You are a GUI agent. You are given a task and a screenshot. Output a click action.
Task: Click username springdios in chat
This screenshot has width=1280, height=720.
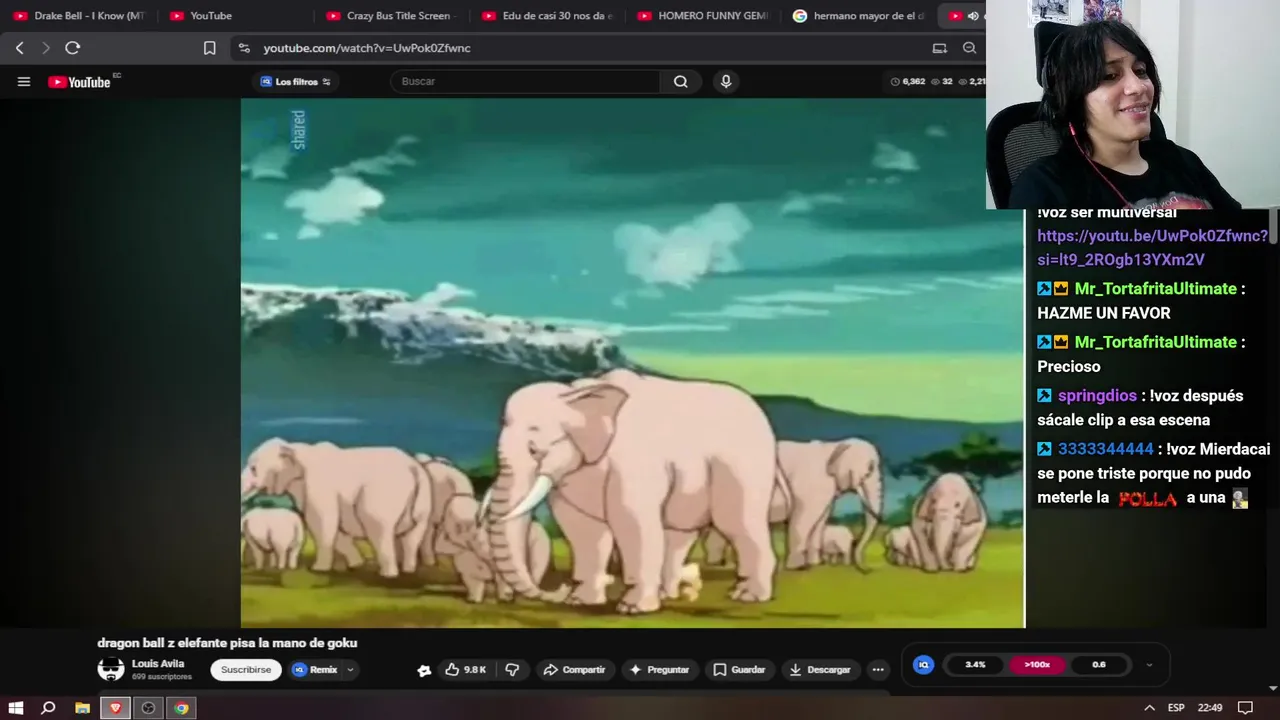1097,396
